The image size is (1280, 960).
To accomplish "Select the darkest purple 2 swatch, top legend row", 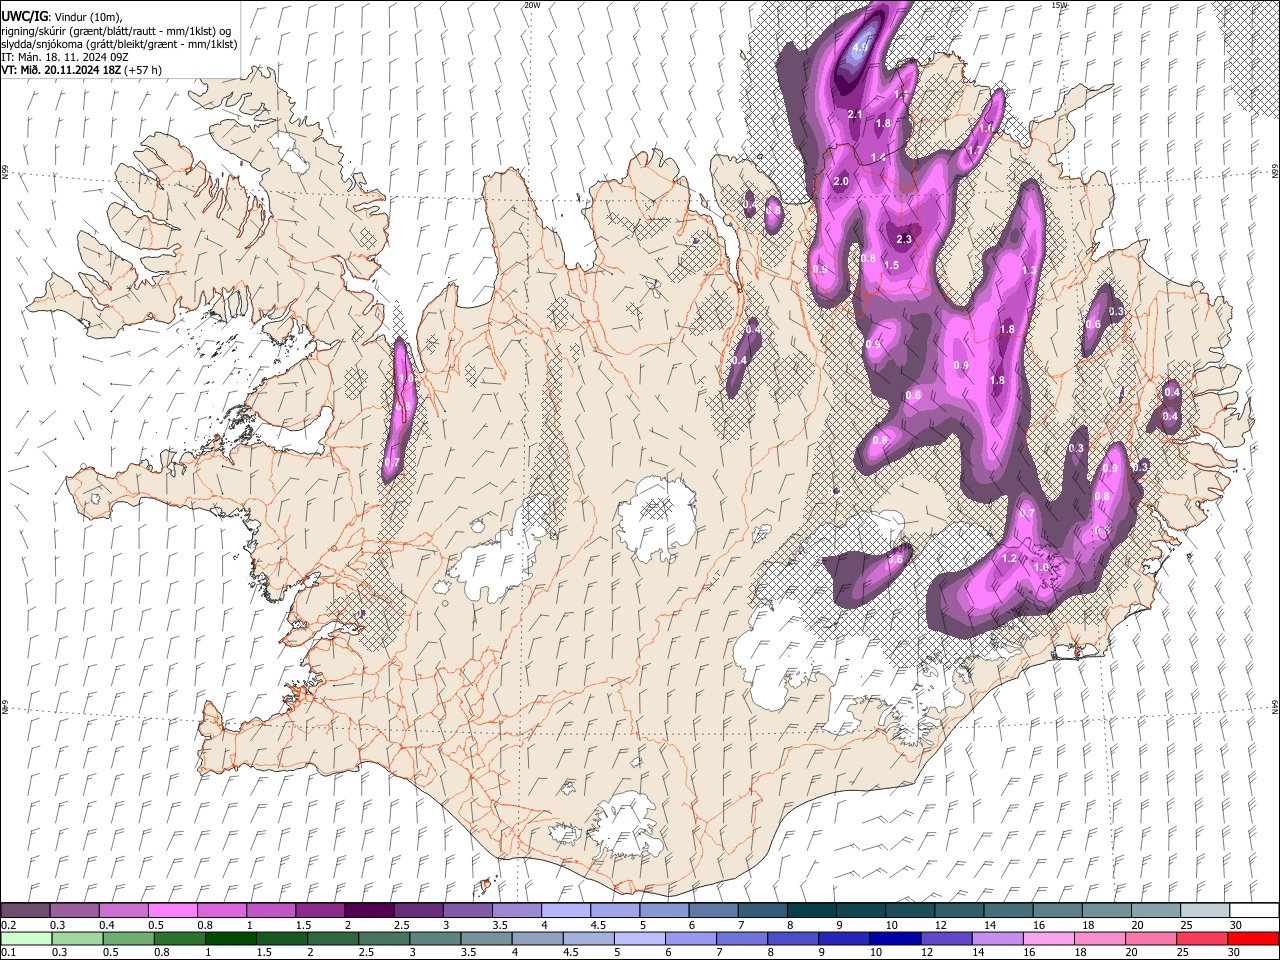I will click(369, 911).
